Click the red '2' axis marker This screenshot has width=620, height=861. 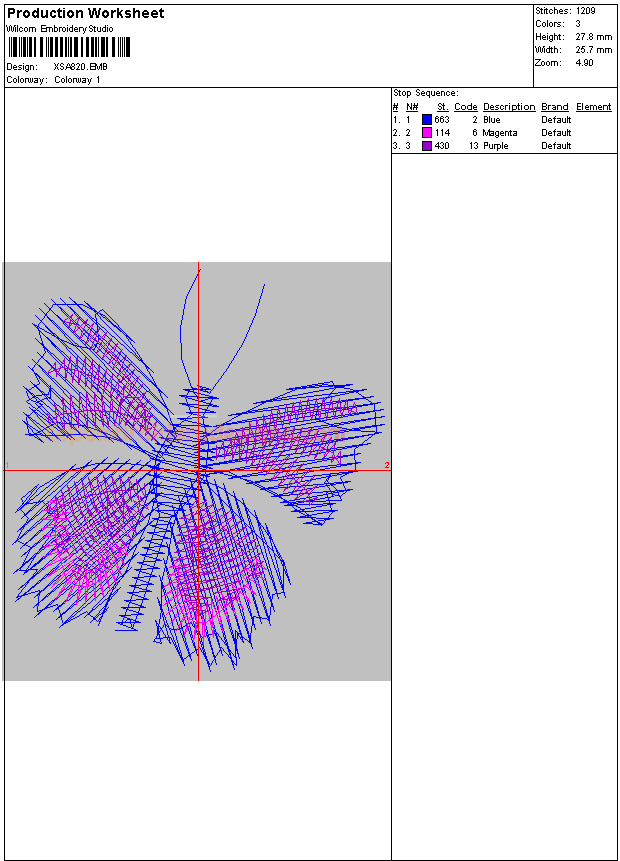click(387, 466)
